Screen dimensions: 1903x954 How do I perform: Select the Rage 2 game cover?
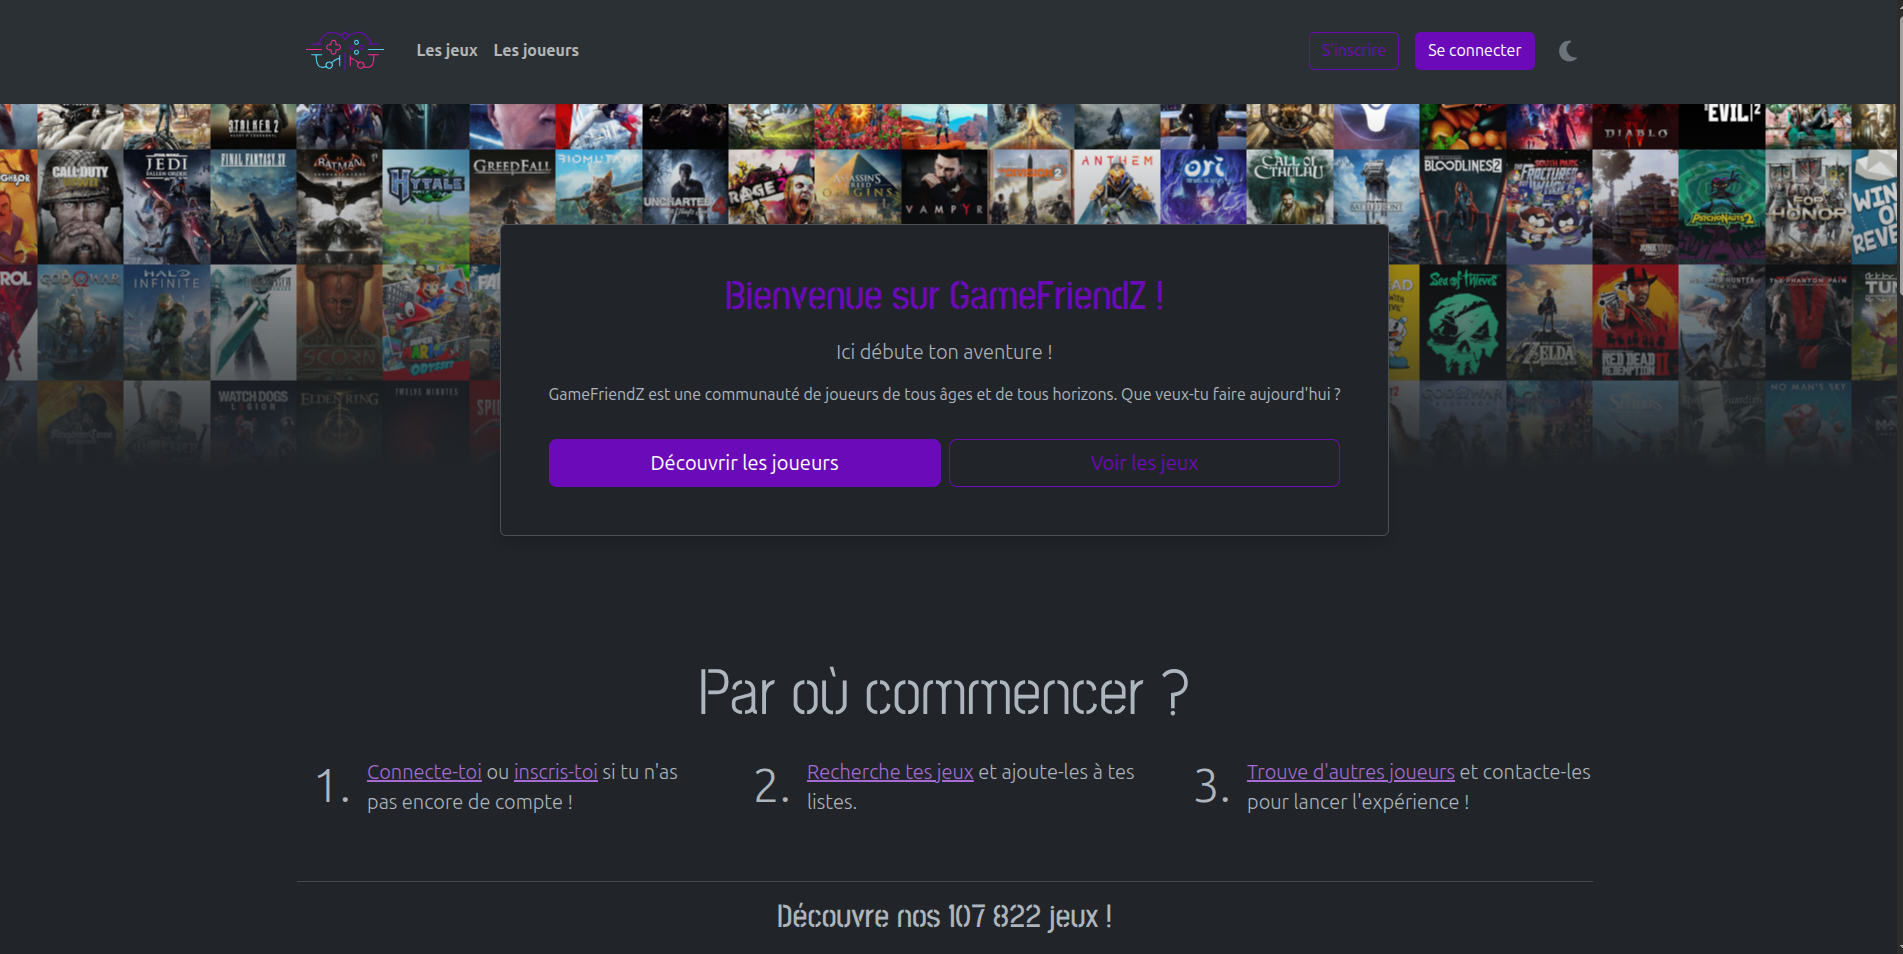pyautogui.click(x=771, y=187)
